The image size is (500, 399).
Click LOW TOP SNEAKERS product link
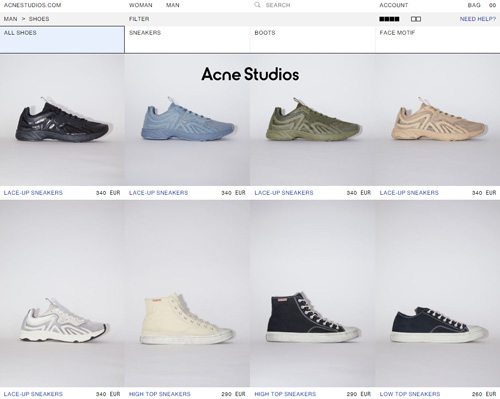pyautogui.click(x=410, y=394)
